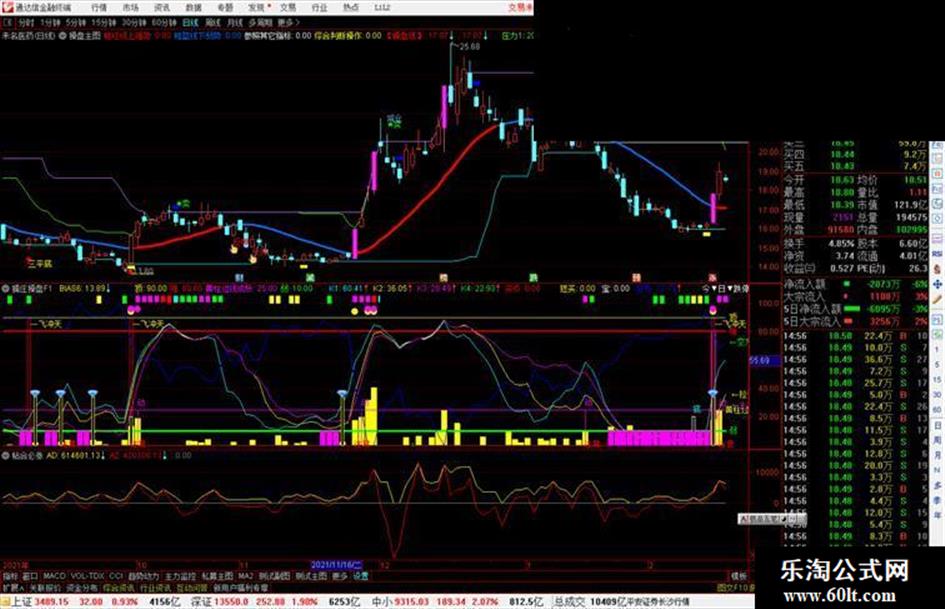The width and height of the screenshot is (945, 609).
Task: Expand 更多 in the bottom indicator tabs
Action: pyautogui.click(x=340, y=576)
